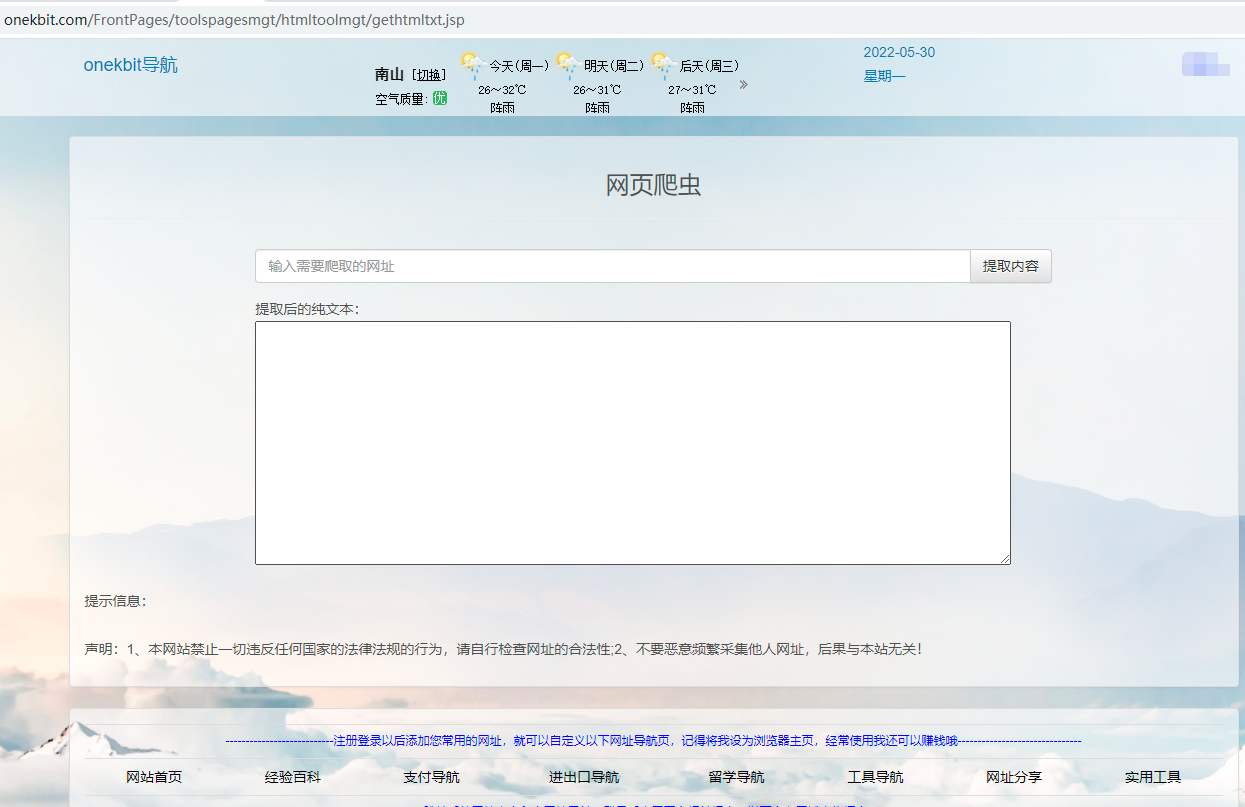Expand more weather days via the » arrow
Screen dimensions: 1245x807
pyautogui.click(x=742, y=85)
